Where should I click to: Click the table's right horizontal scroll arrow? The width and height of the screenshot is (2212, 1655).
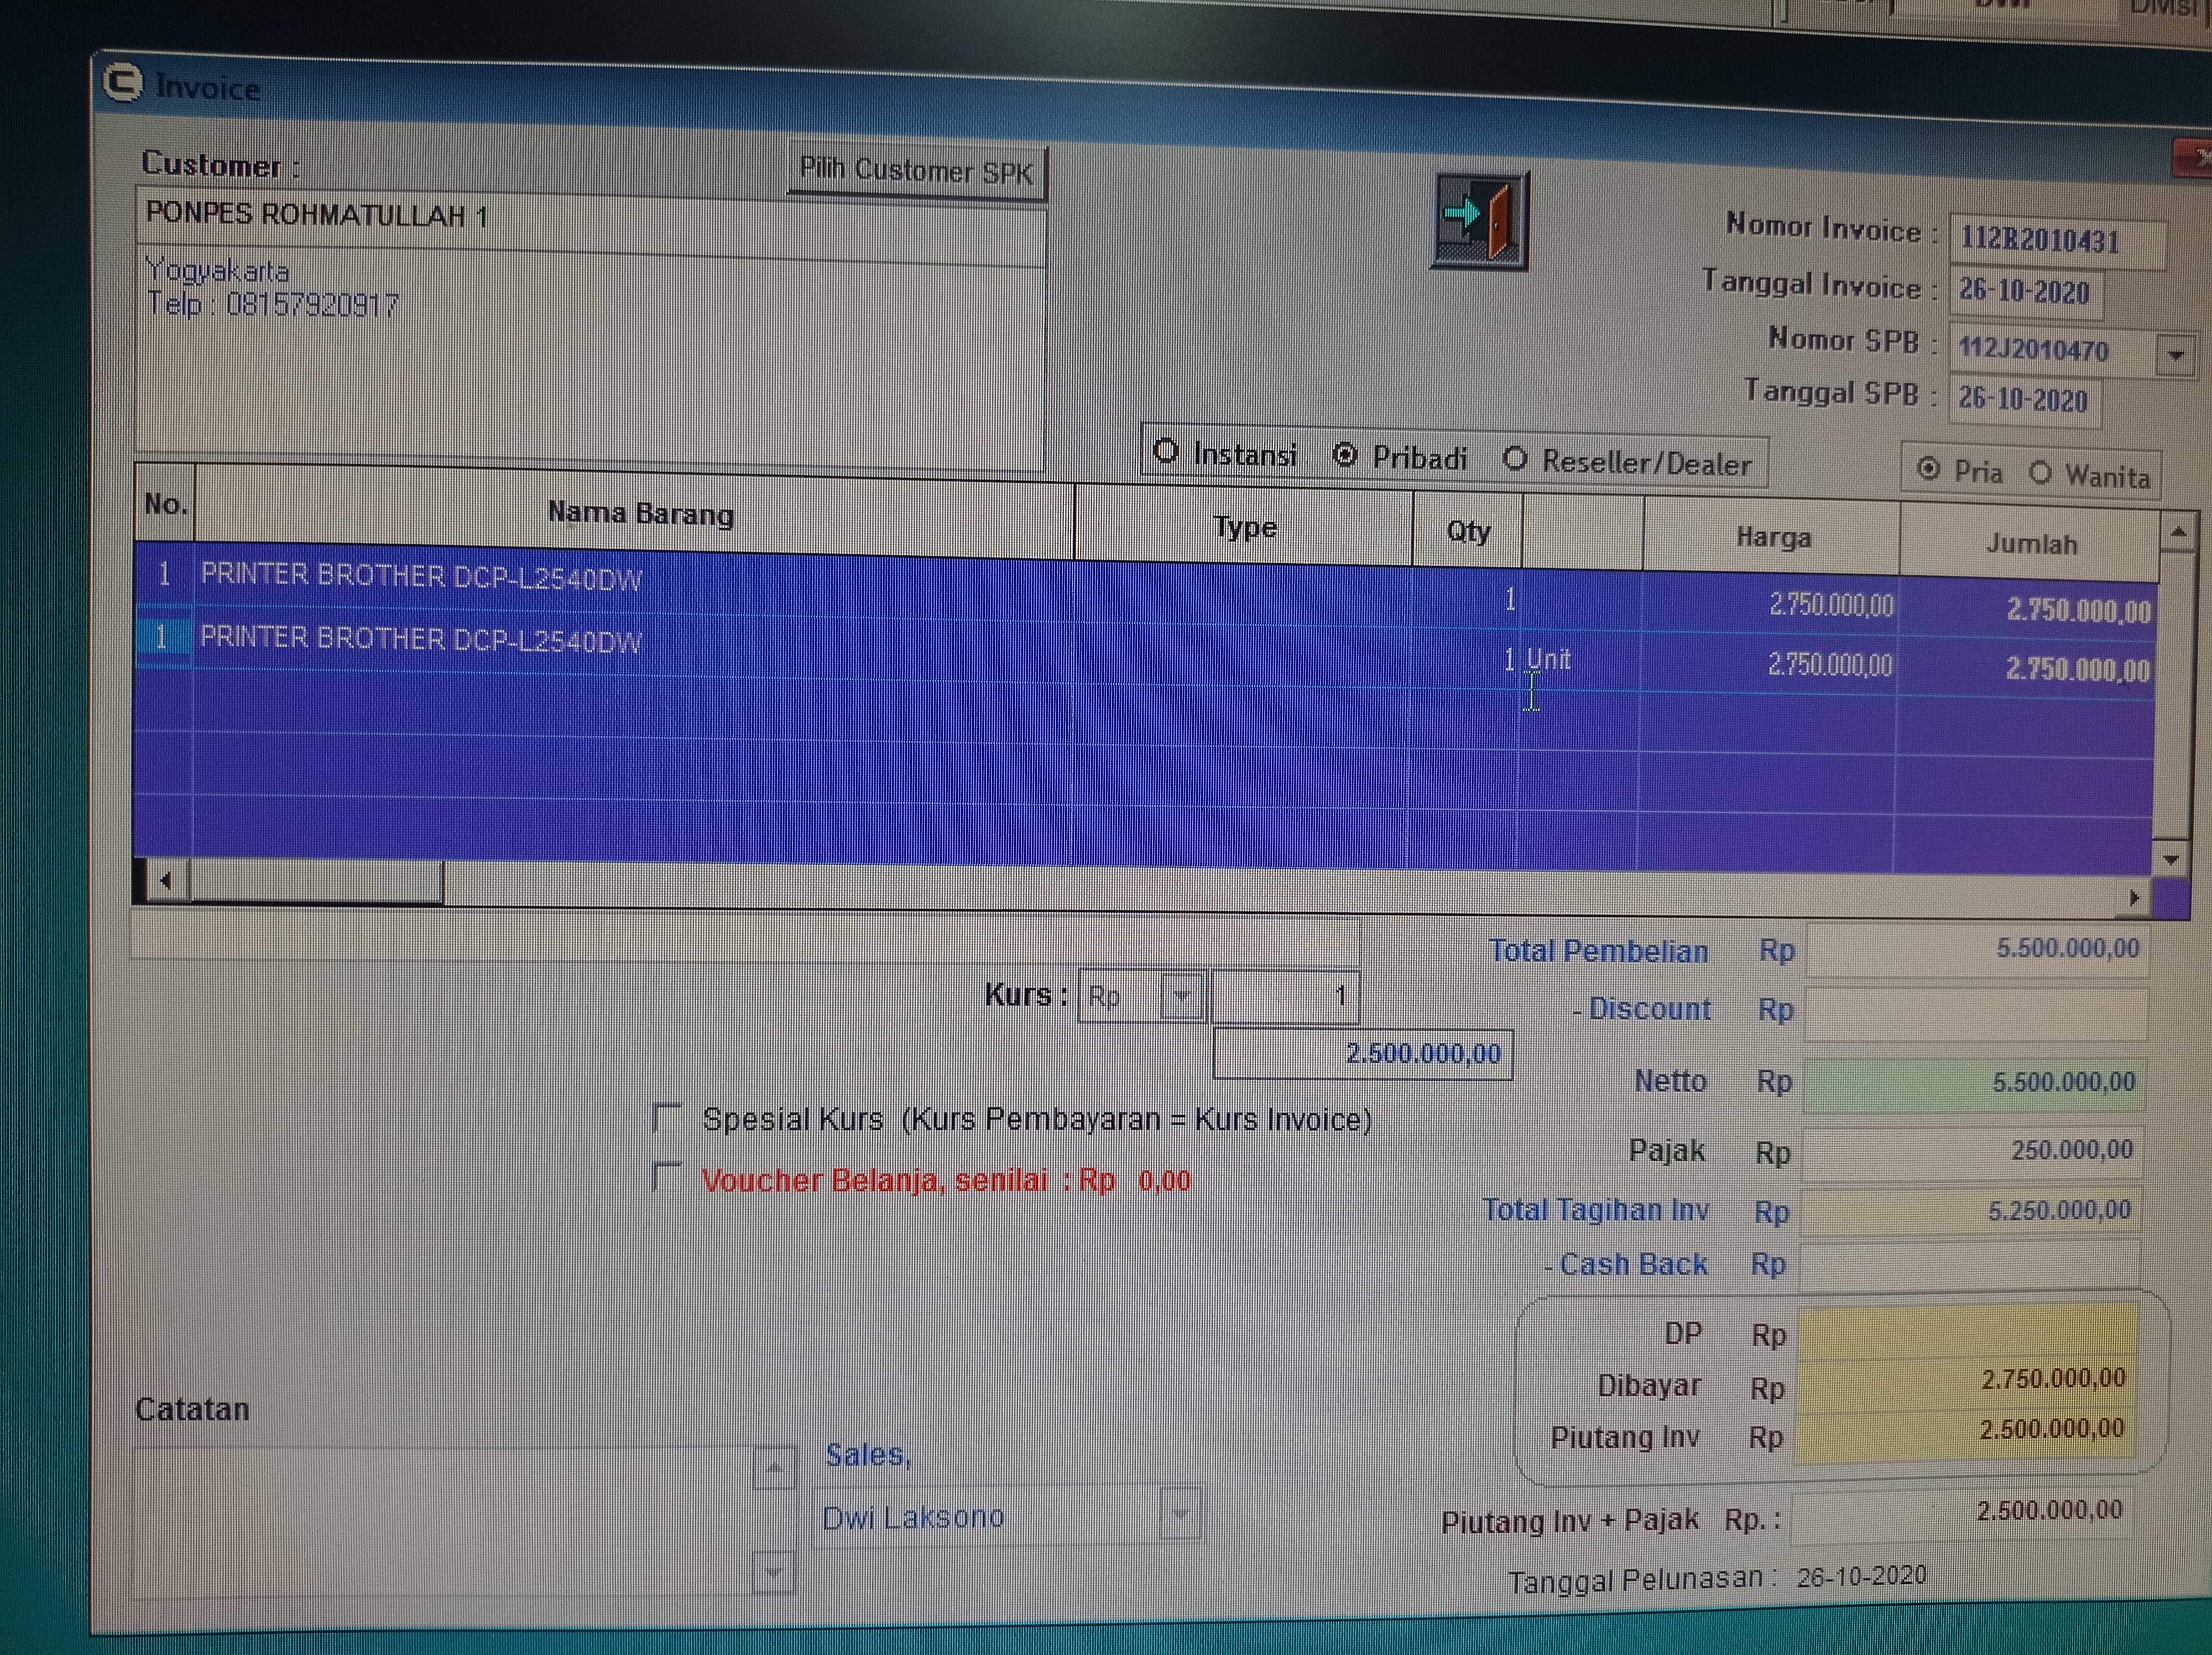[2133, 897]
